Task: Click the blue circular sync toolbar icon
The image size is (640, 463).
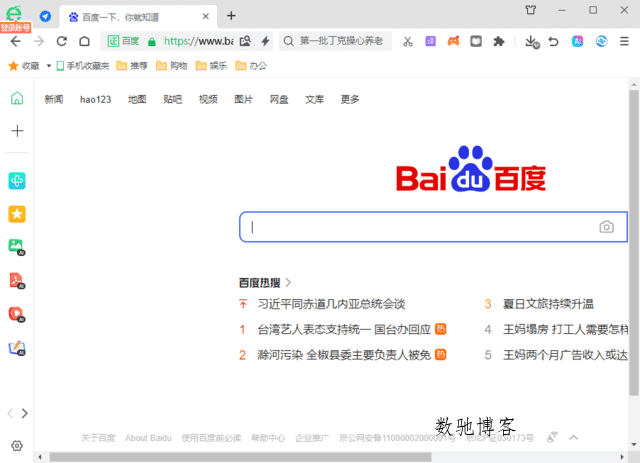Action: click(x=601, y=41)
